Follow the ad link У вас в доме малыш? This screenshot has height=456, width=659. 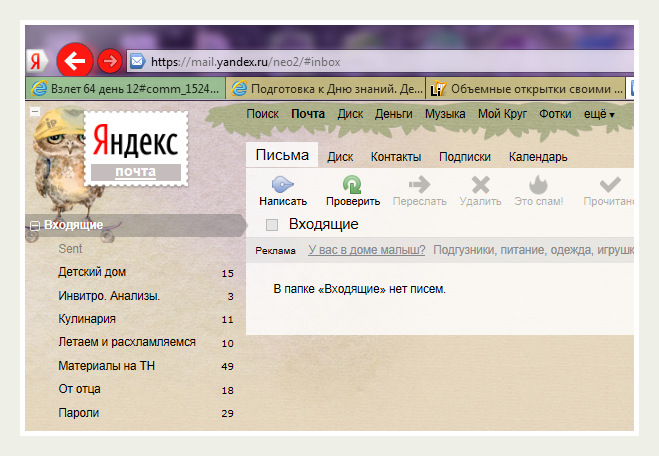366,250
